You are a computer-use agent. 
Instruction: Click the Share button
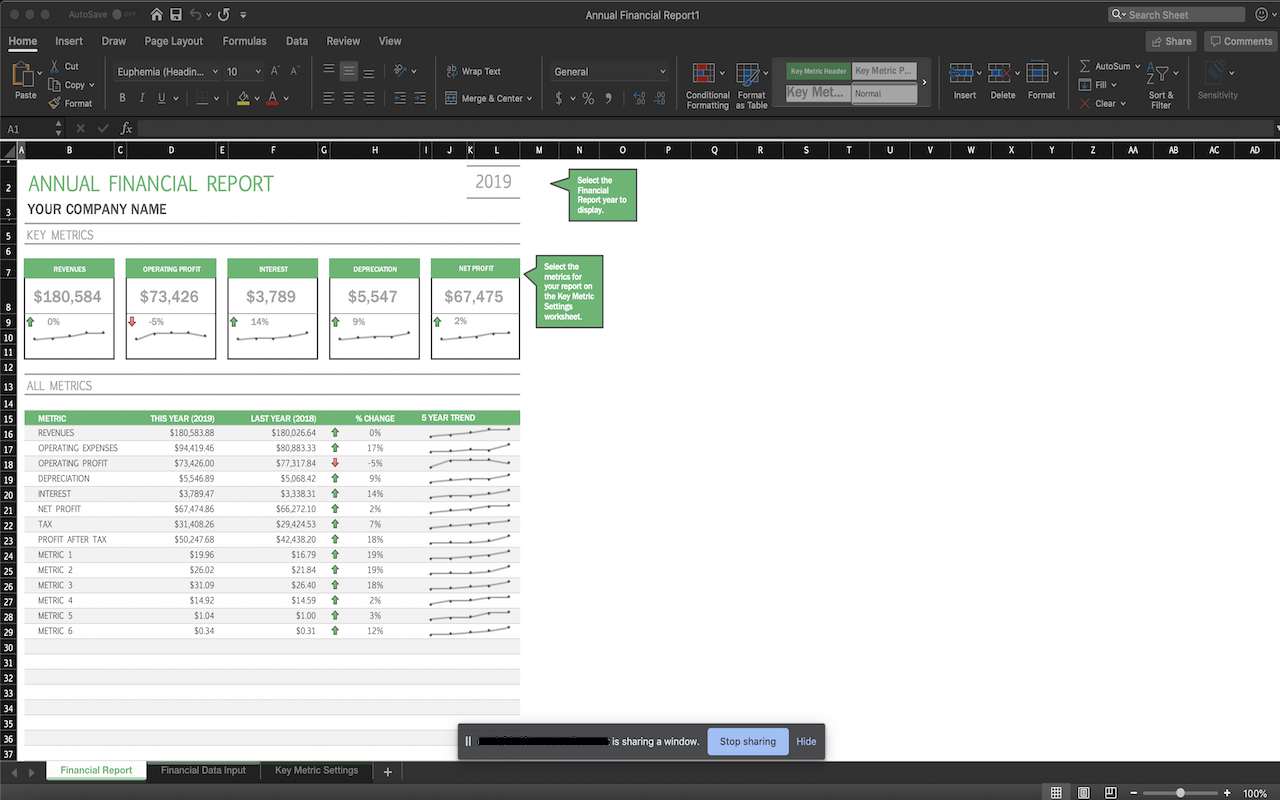click(1170, 41)
